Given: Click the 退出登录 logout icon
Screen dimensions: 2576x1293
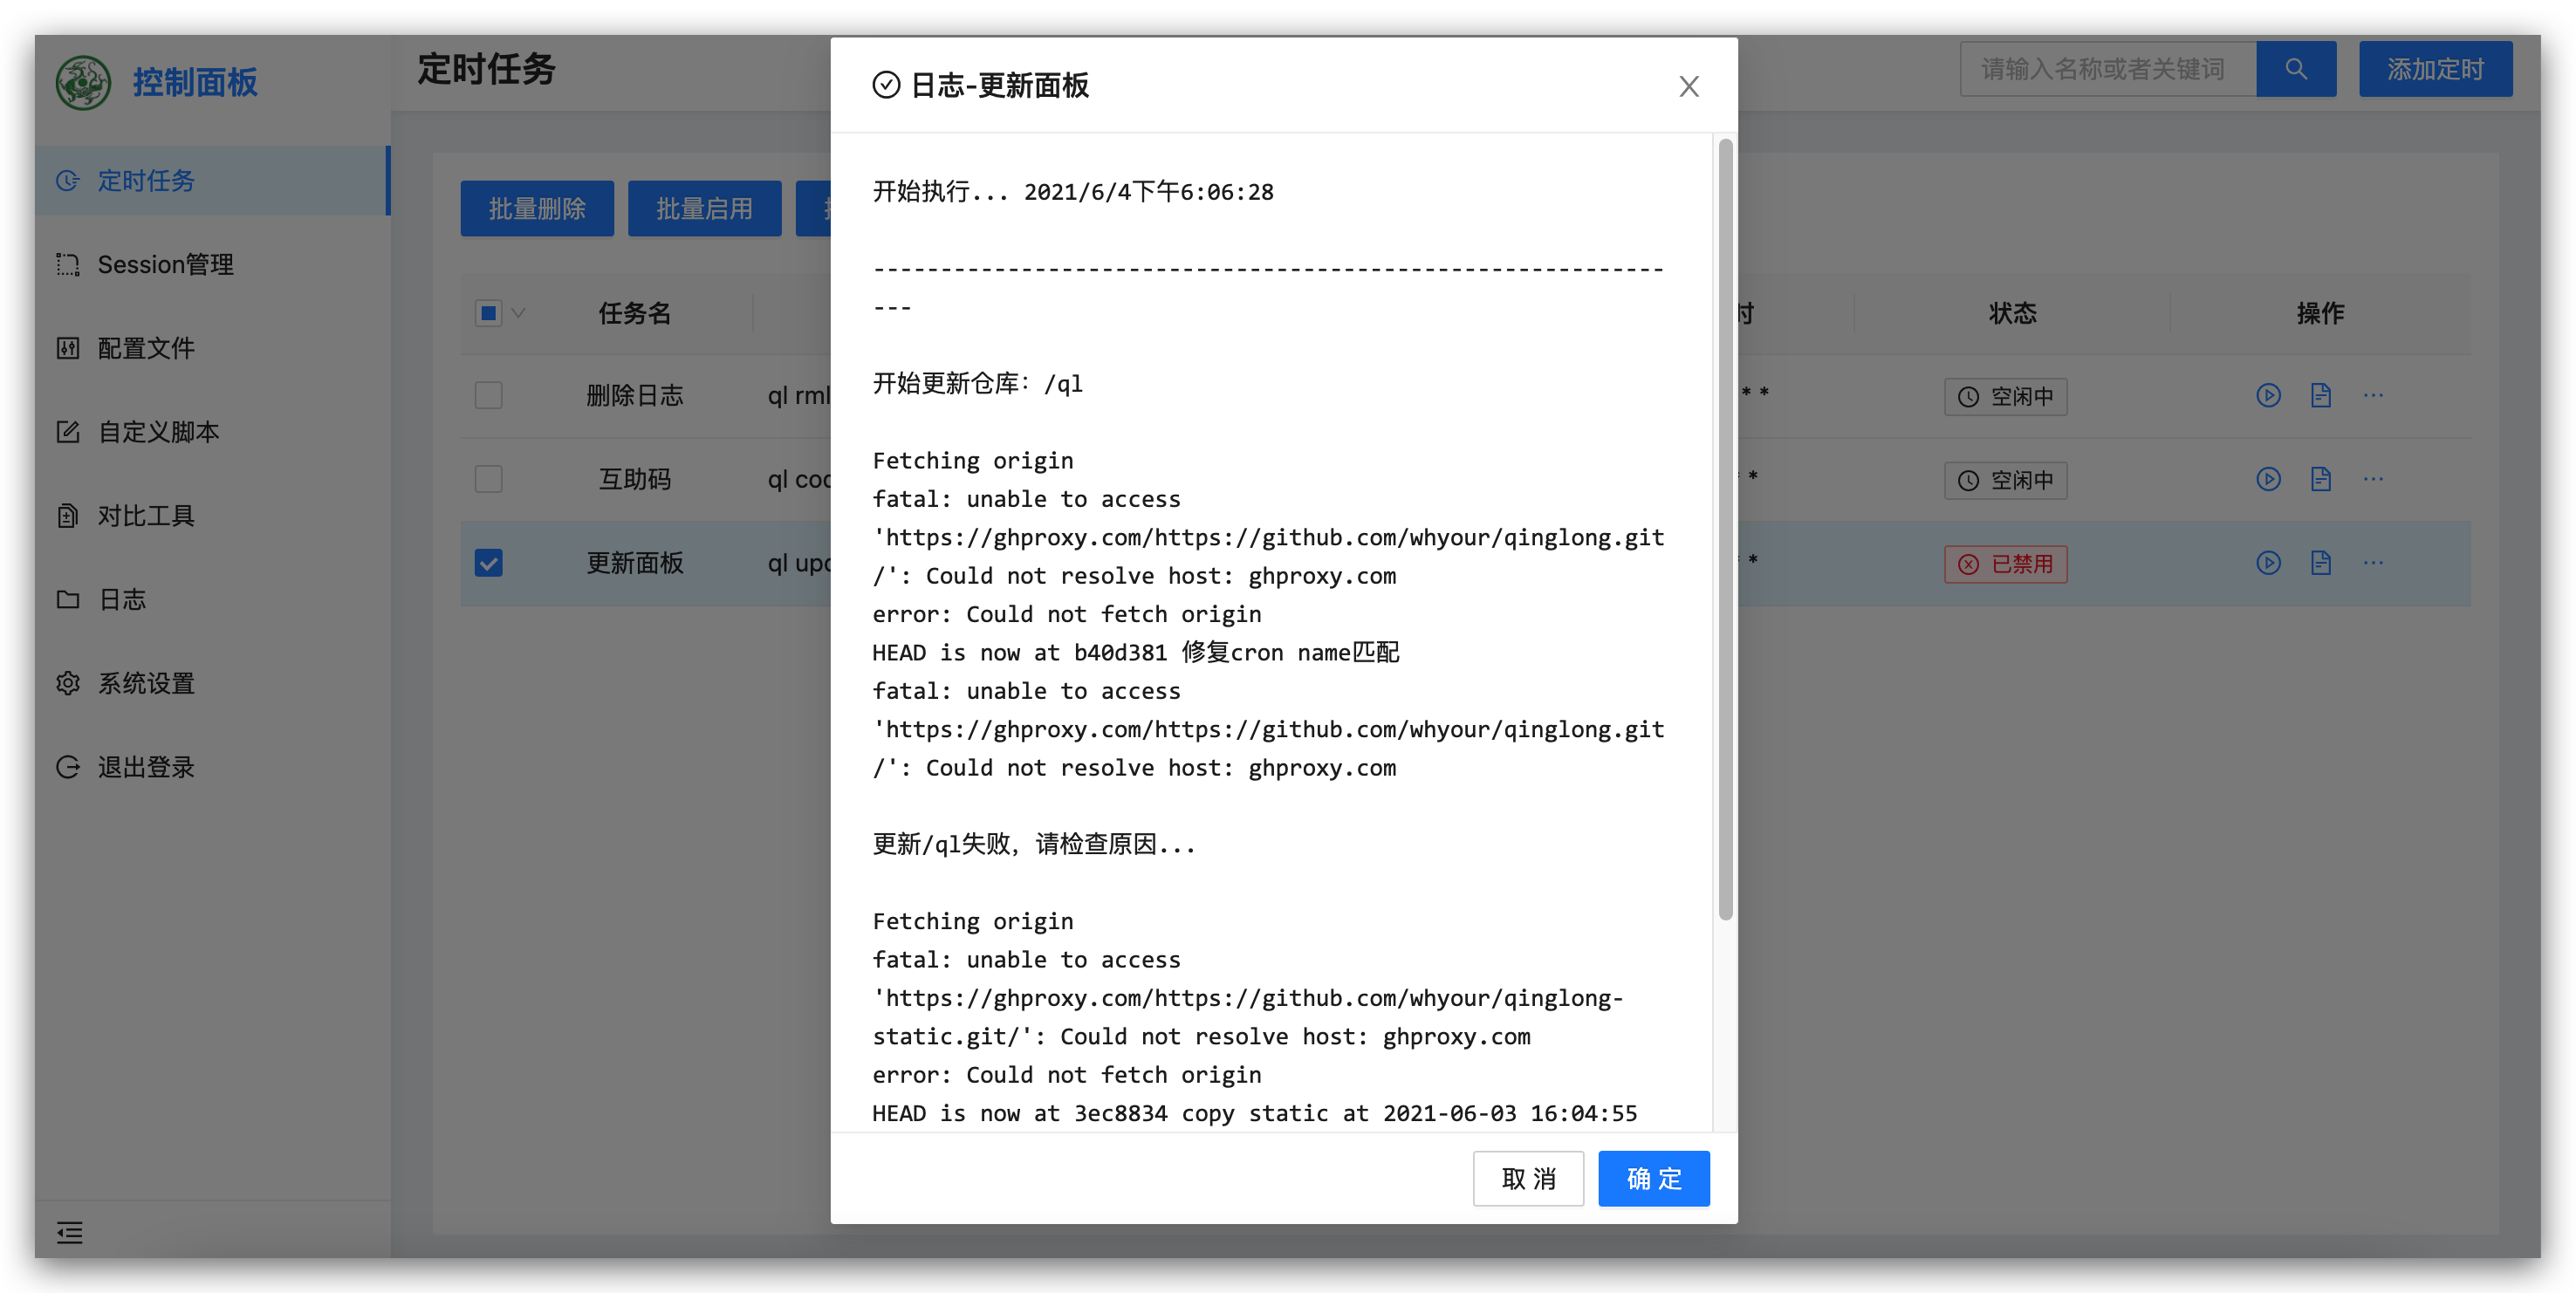Looking at the screenshot, I should 67,766.
